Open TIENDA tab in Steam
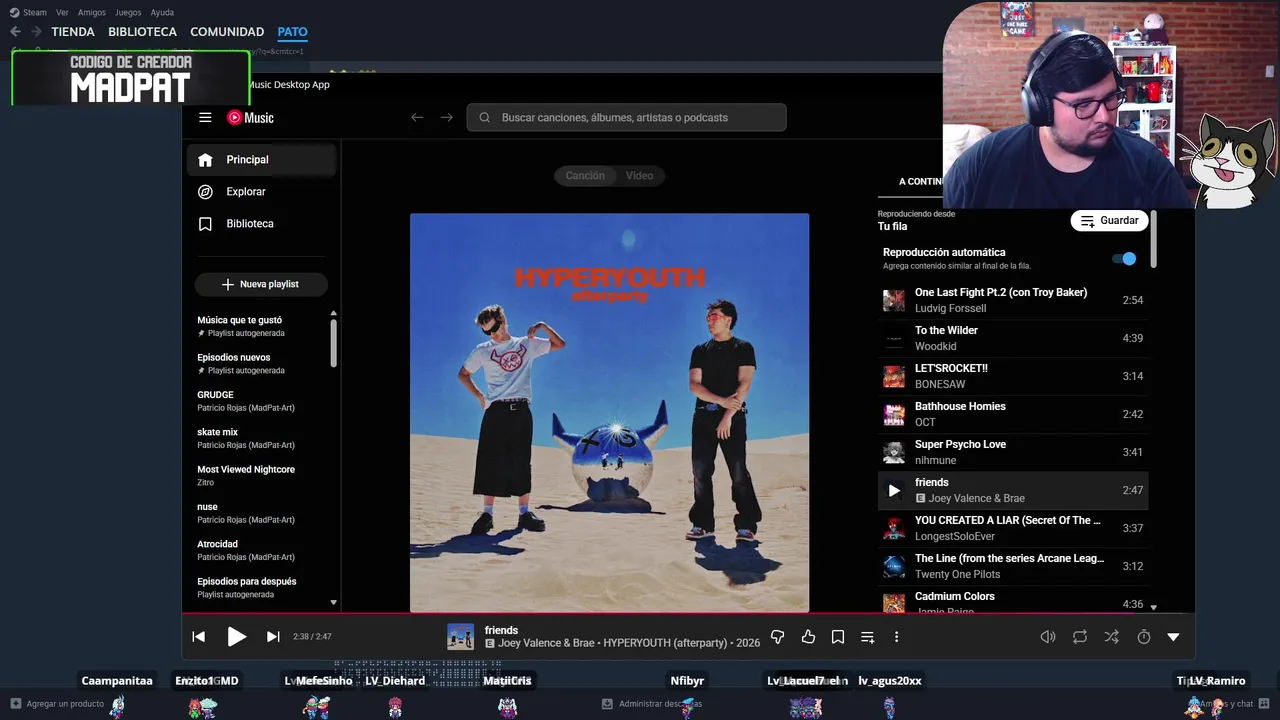This screenshot has width=1280, height=720. [x=73, y=32]
